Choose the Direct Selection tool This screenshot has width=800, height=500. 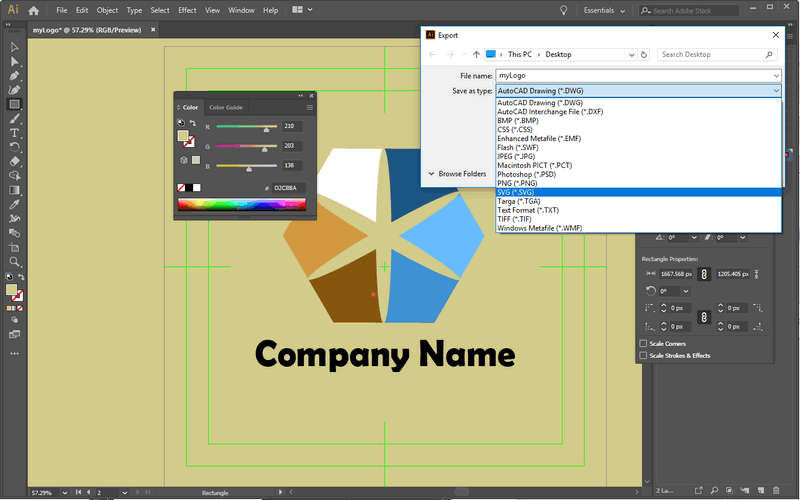tap(14, 62)
